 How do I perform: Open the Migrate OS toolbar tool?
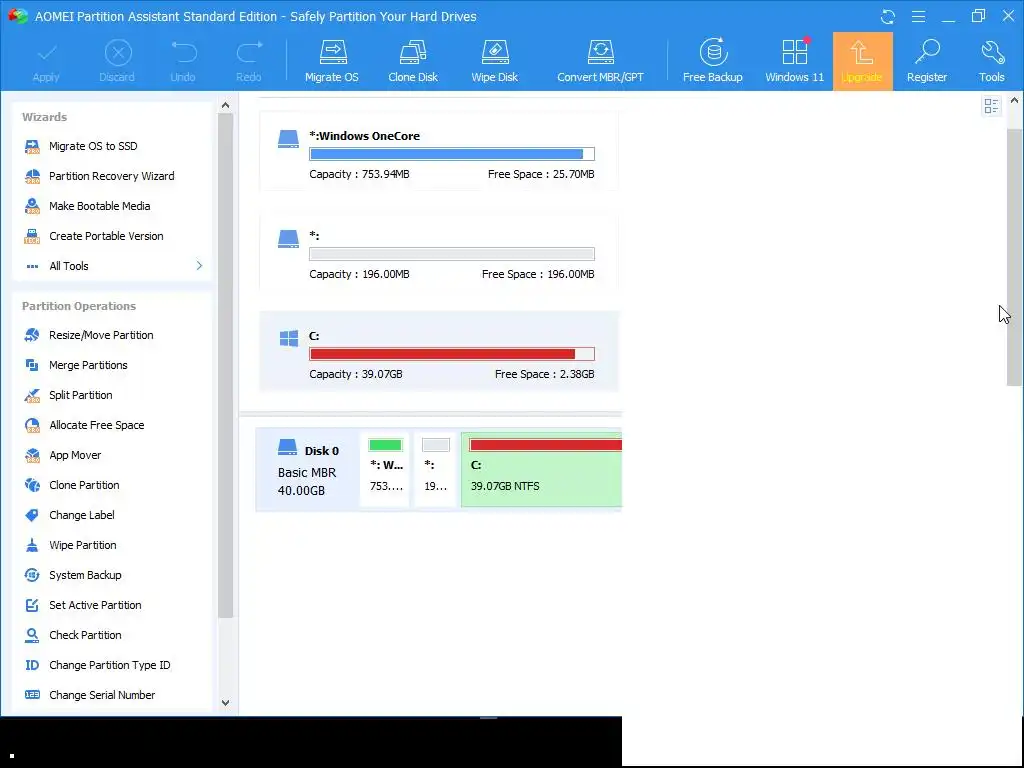[x=332, y=61]
